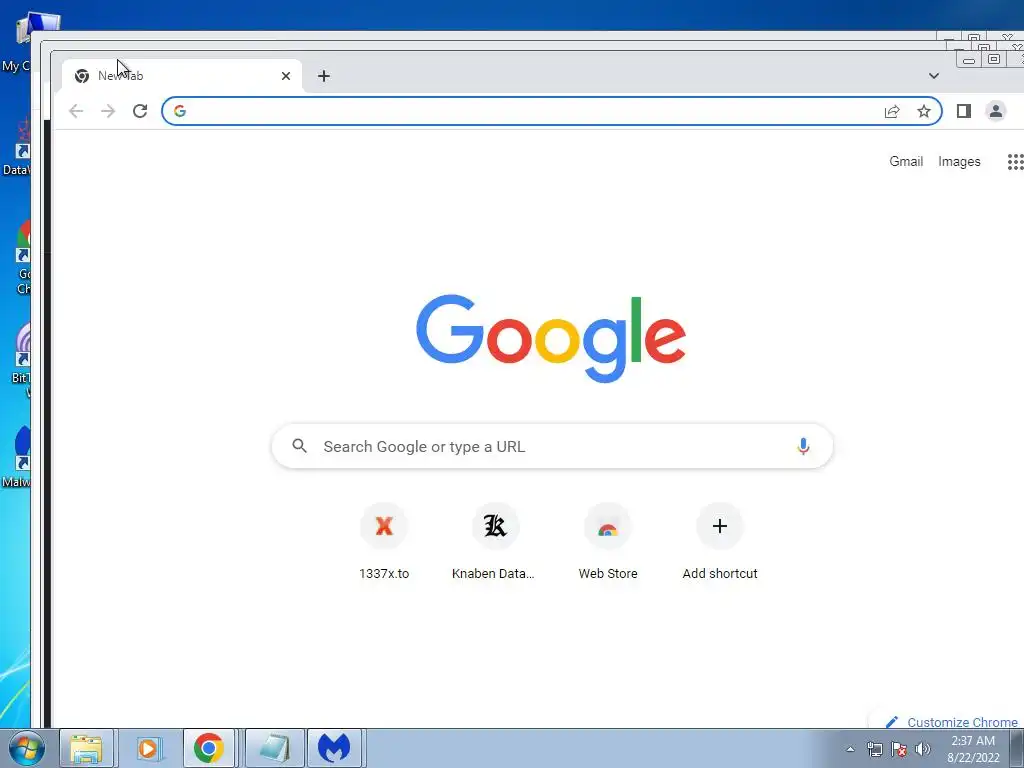This screenshot has width=1024, height=768.
Task: Open a new tab with the plus button
Action: click(x=324, y=76)
